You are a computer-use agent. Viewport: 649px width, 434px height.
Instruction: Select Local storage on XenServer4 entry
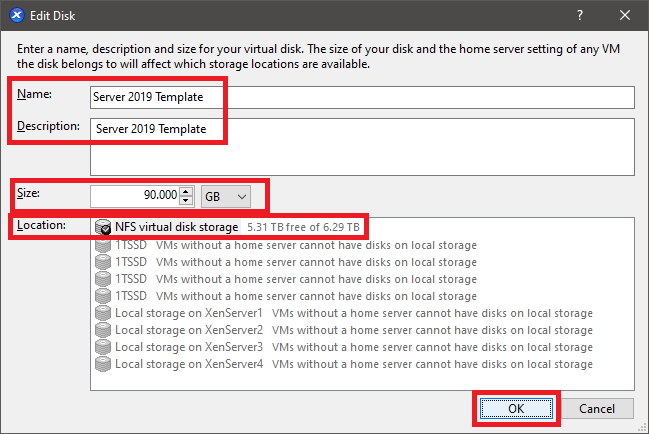pyautogui.click(x=189, y=364)
